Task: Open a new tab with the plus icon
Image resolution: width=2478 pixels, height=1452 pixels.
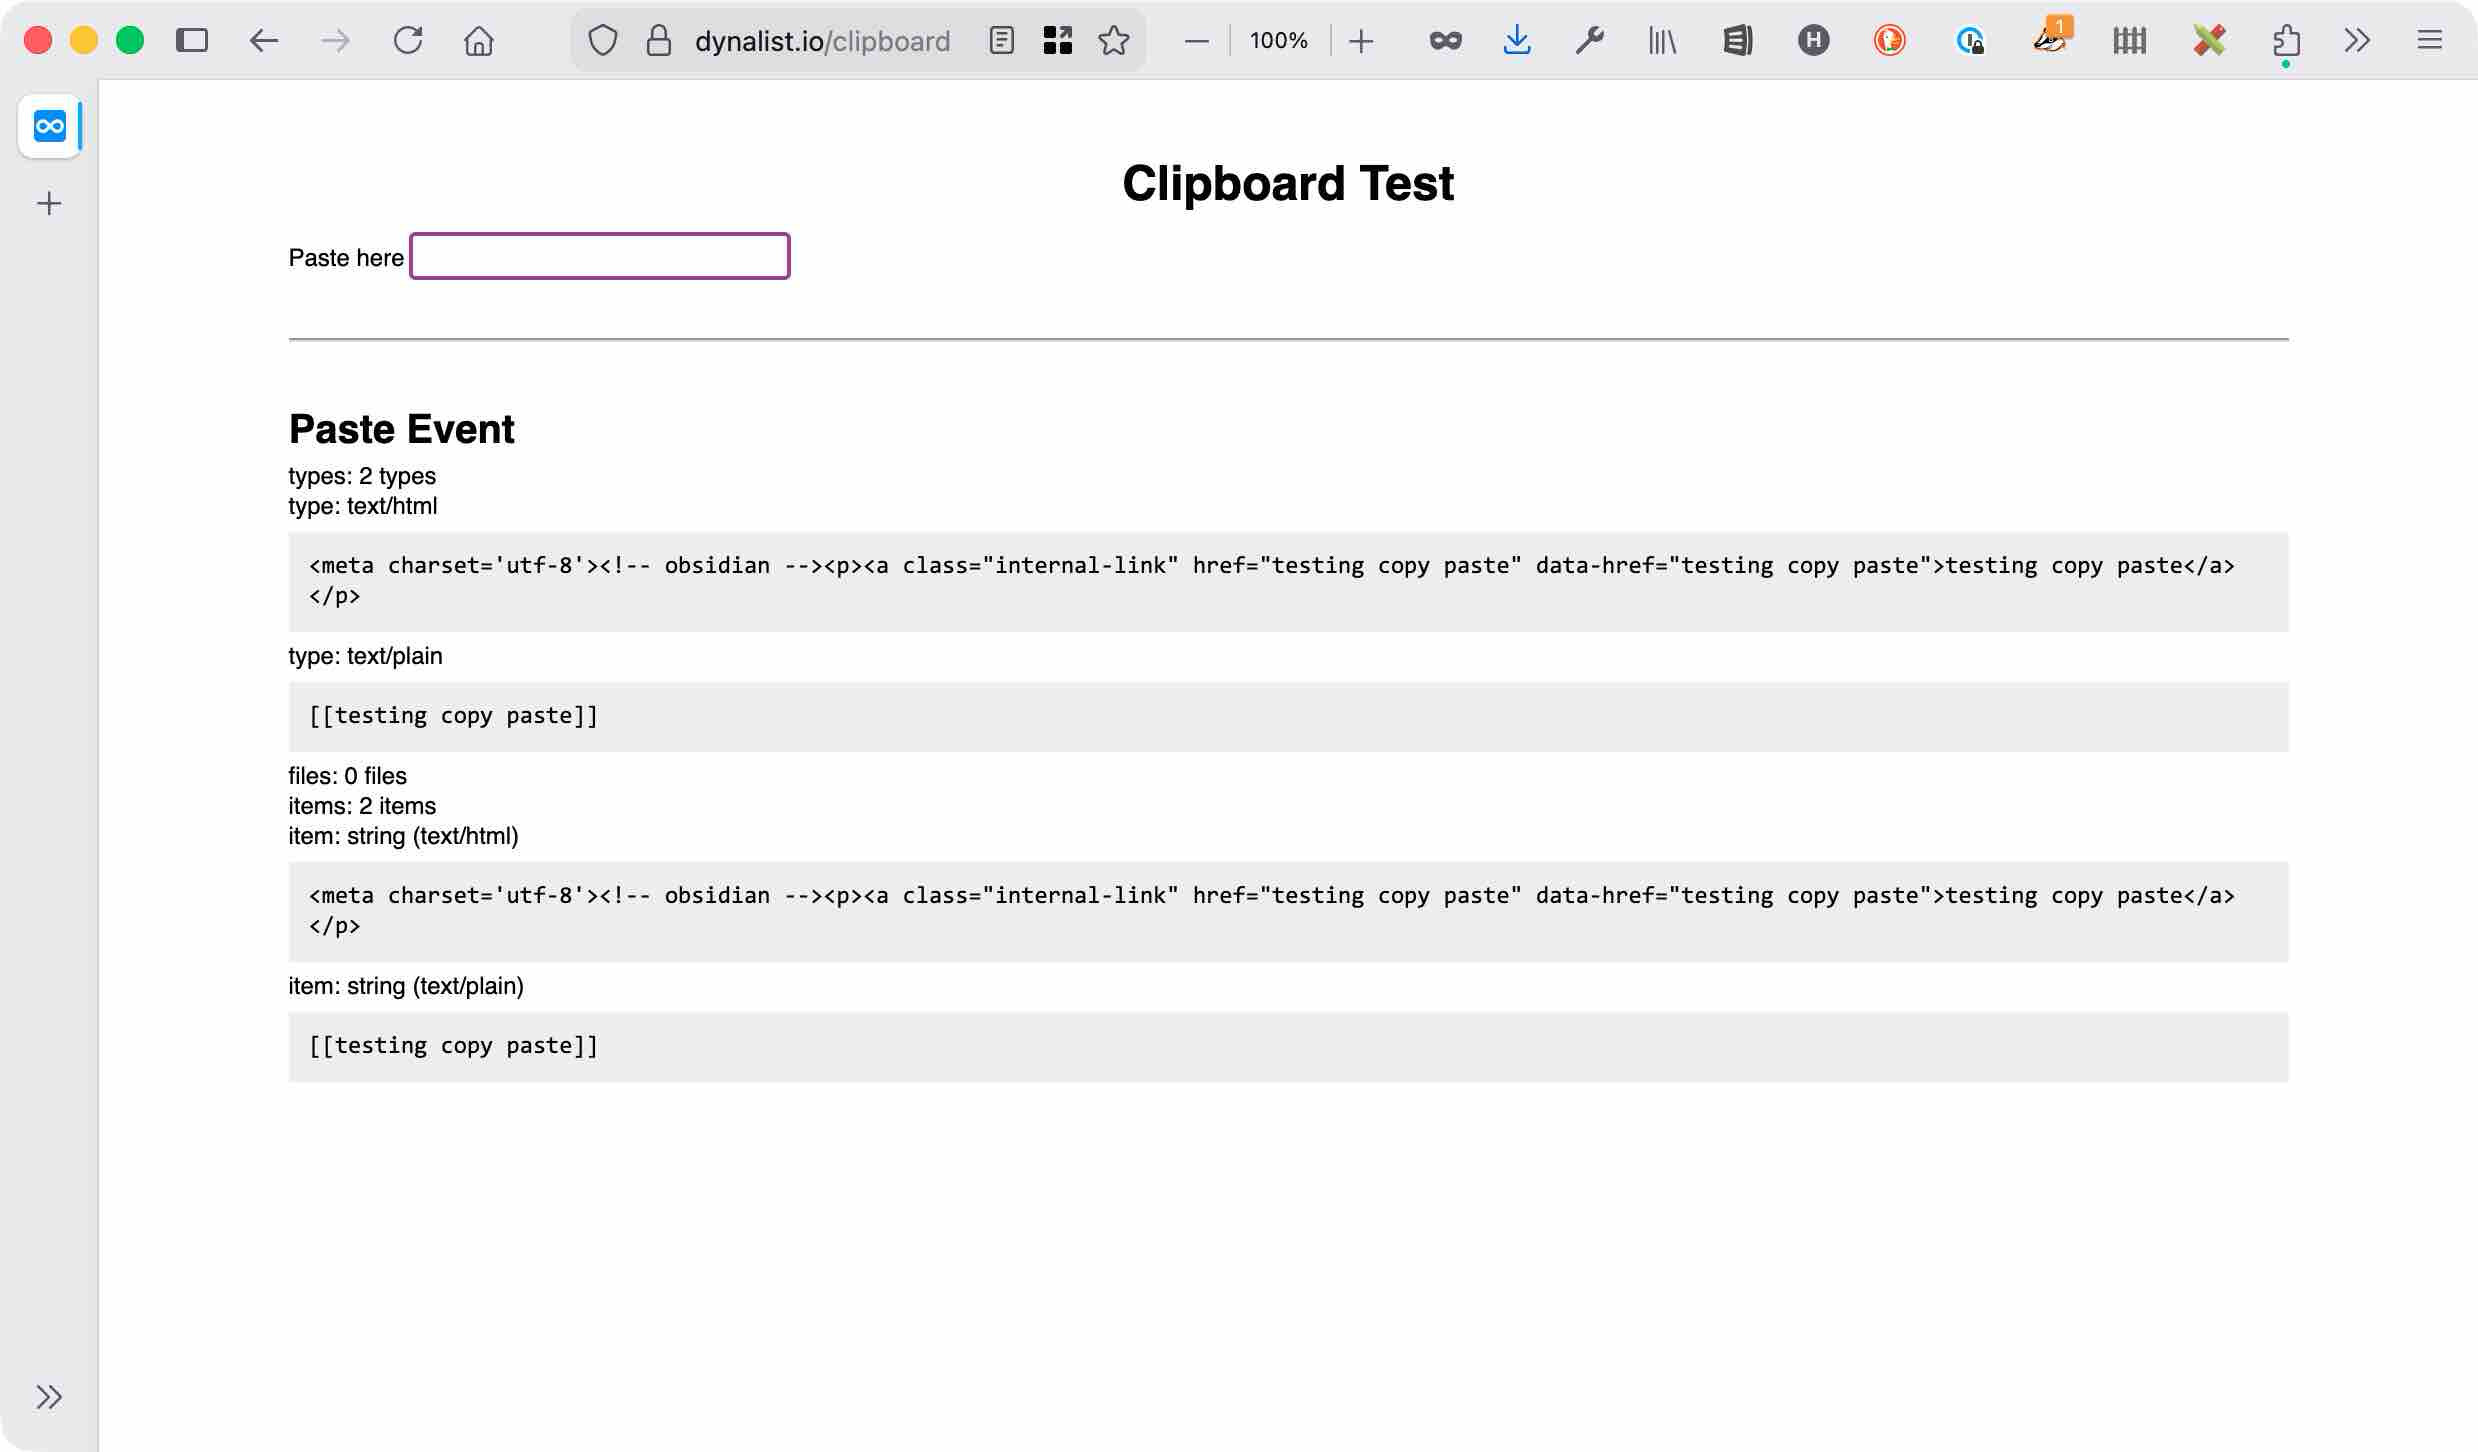Action: point(49,204)
